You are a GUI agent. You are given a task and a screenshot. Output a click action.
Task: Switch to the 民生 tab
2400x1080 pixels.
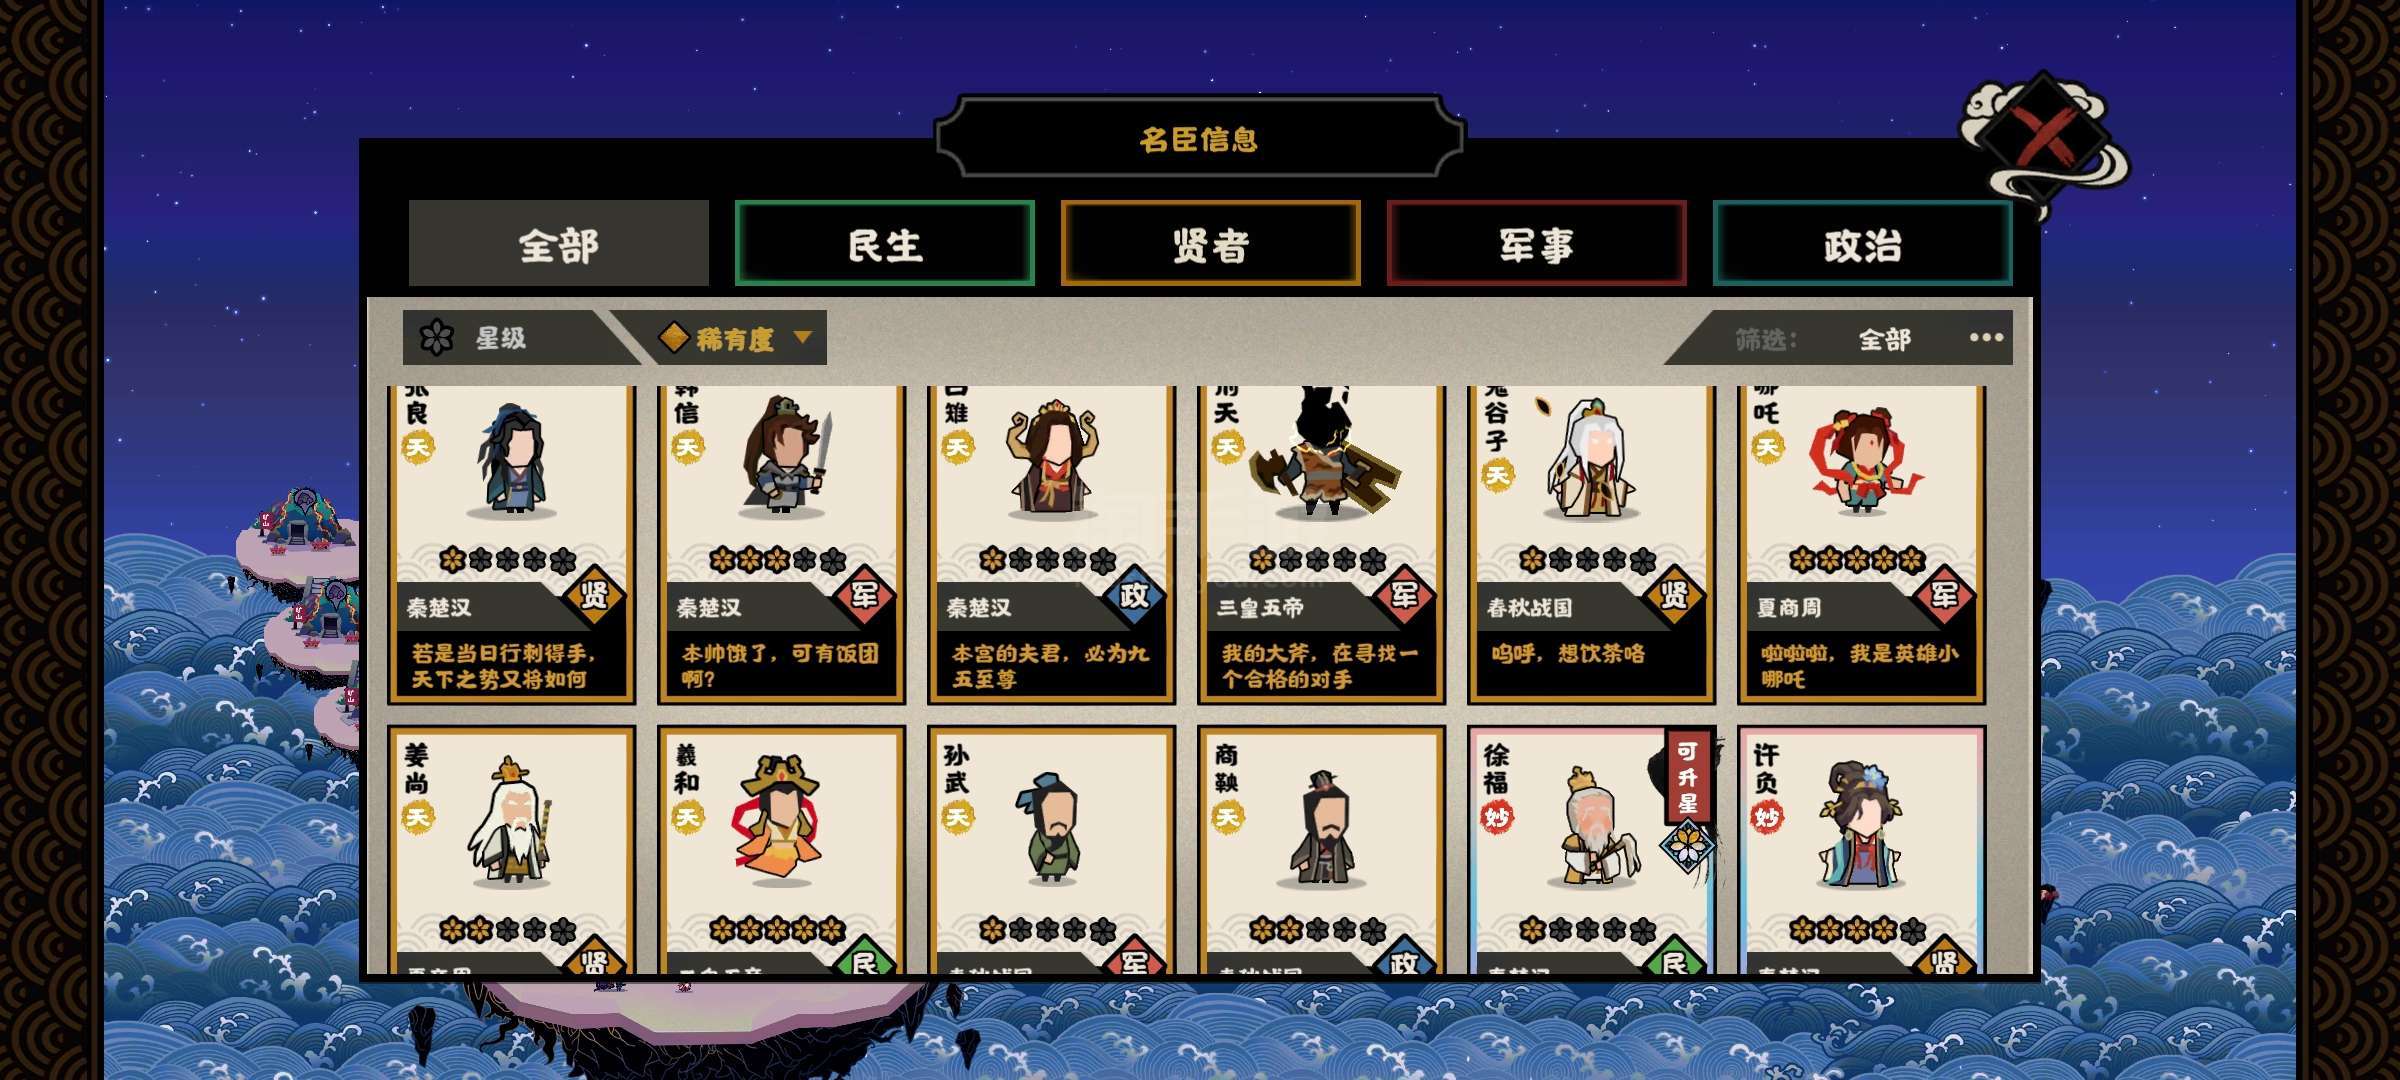pyautogui.click(x=885, y=244)
